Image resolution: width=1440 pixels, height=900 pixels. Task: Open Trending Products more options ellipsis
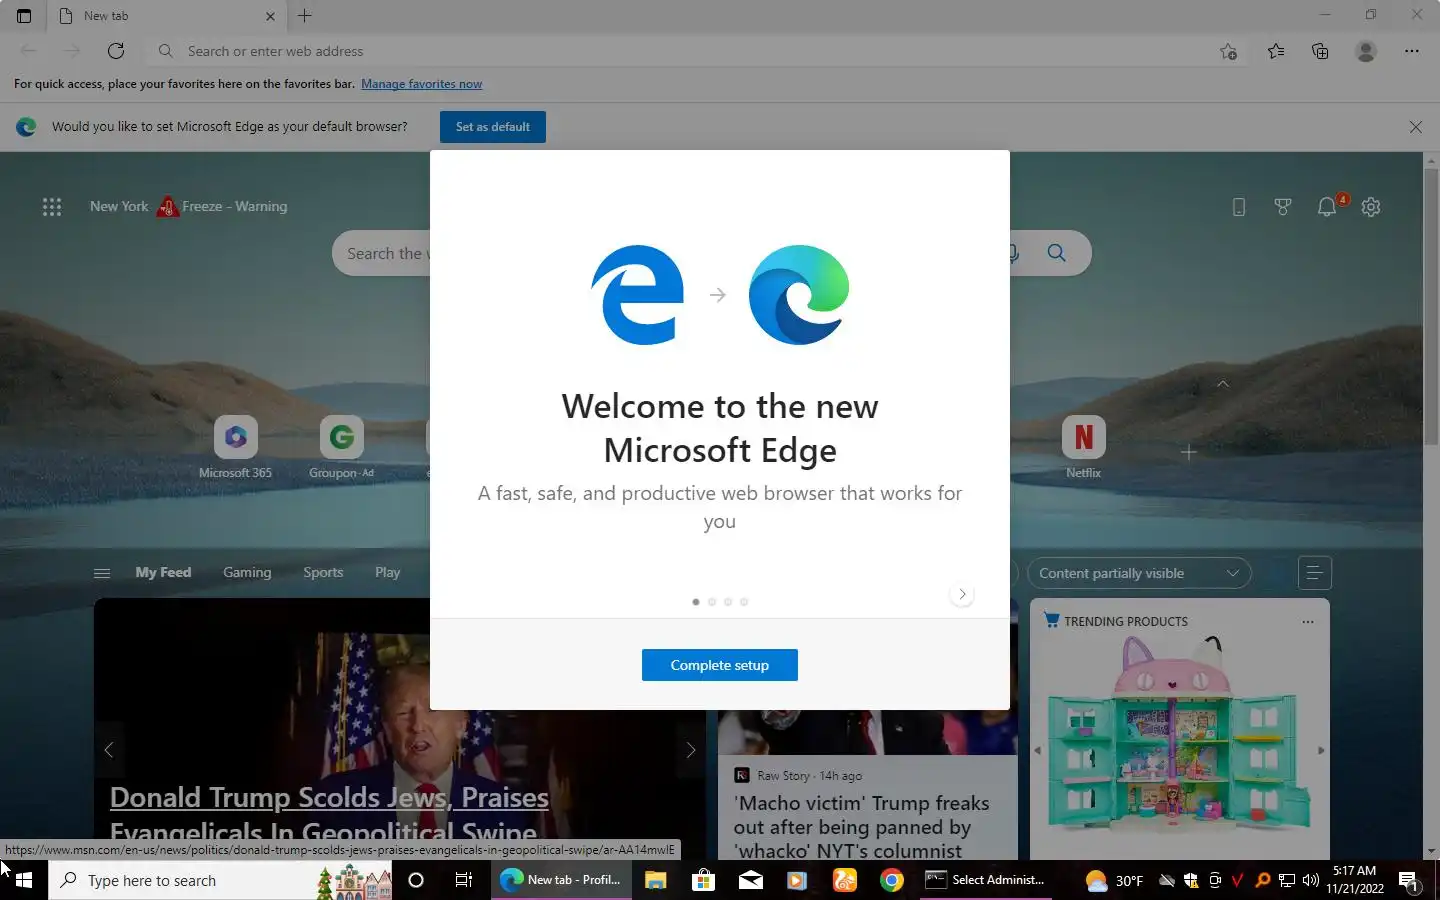[x=1308, y=622]
